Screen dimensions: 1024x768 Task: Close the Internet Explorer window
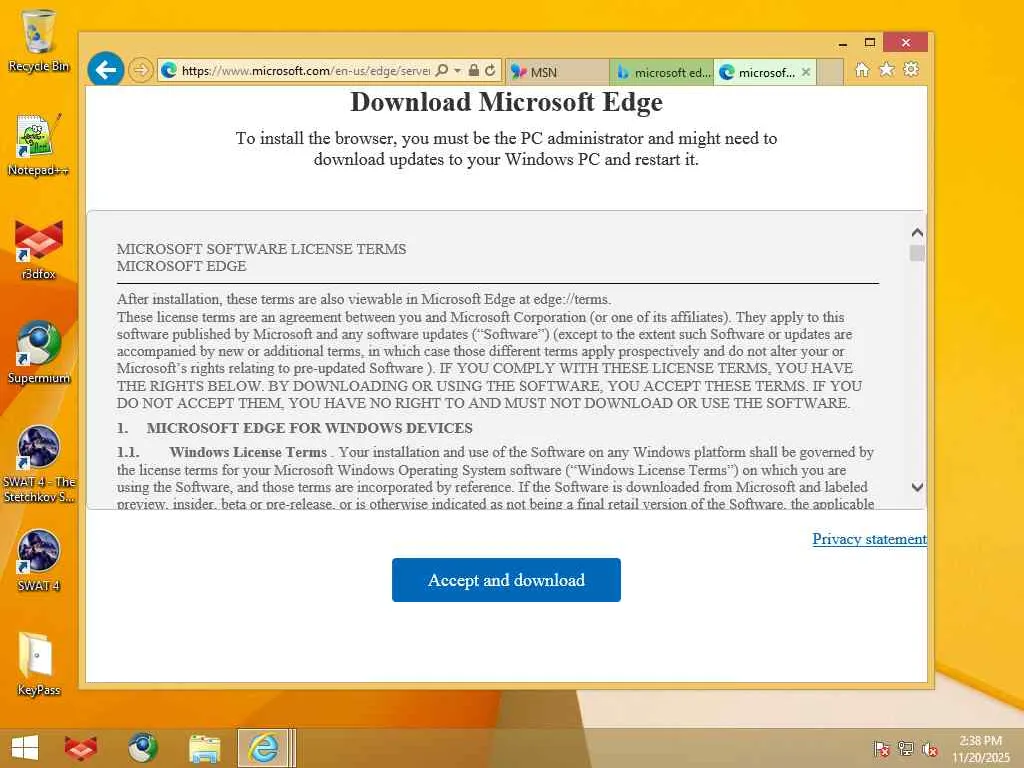(905, 42)
